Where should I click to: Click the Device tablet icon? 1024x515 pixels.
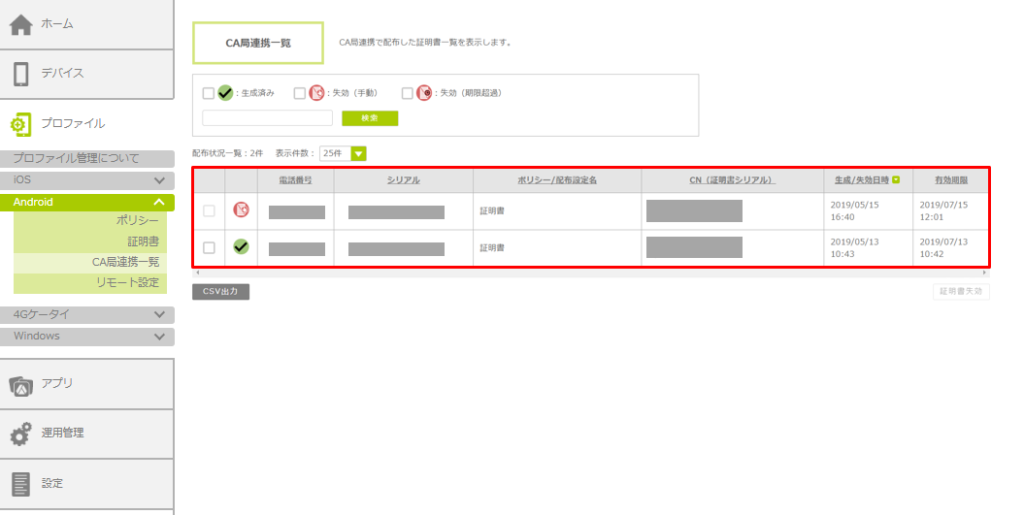pyautogui.click(x=21, y=74)
